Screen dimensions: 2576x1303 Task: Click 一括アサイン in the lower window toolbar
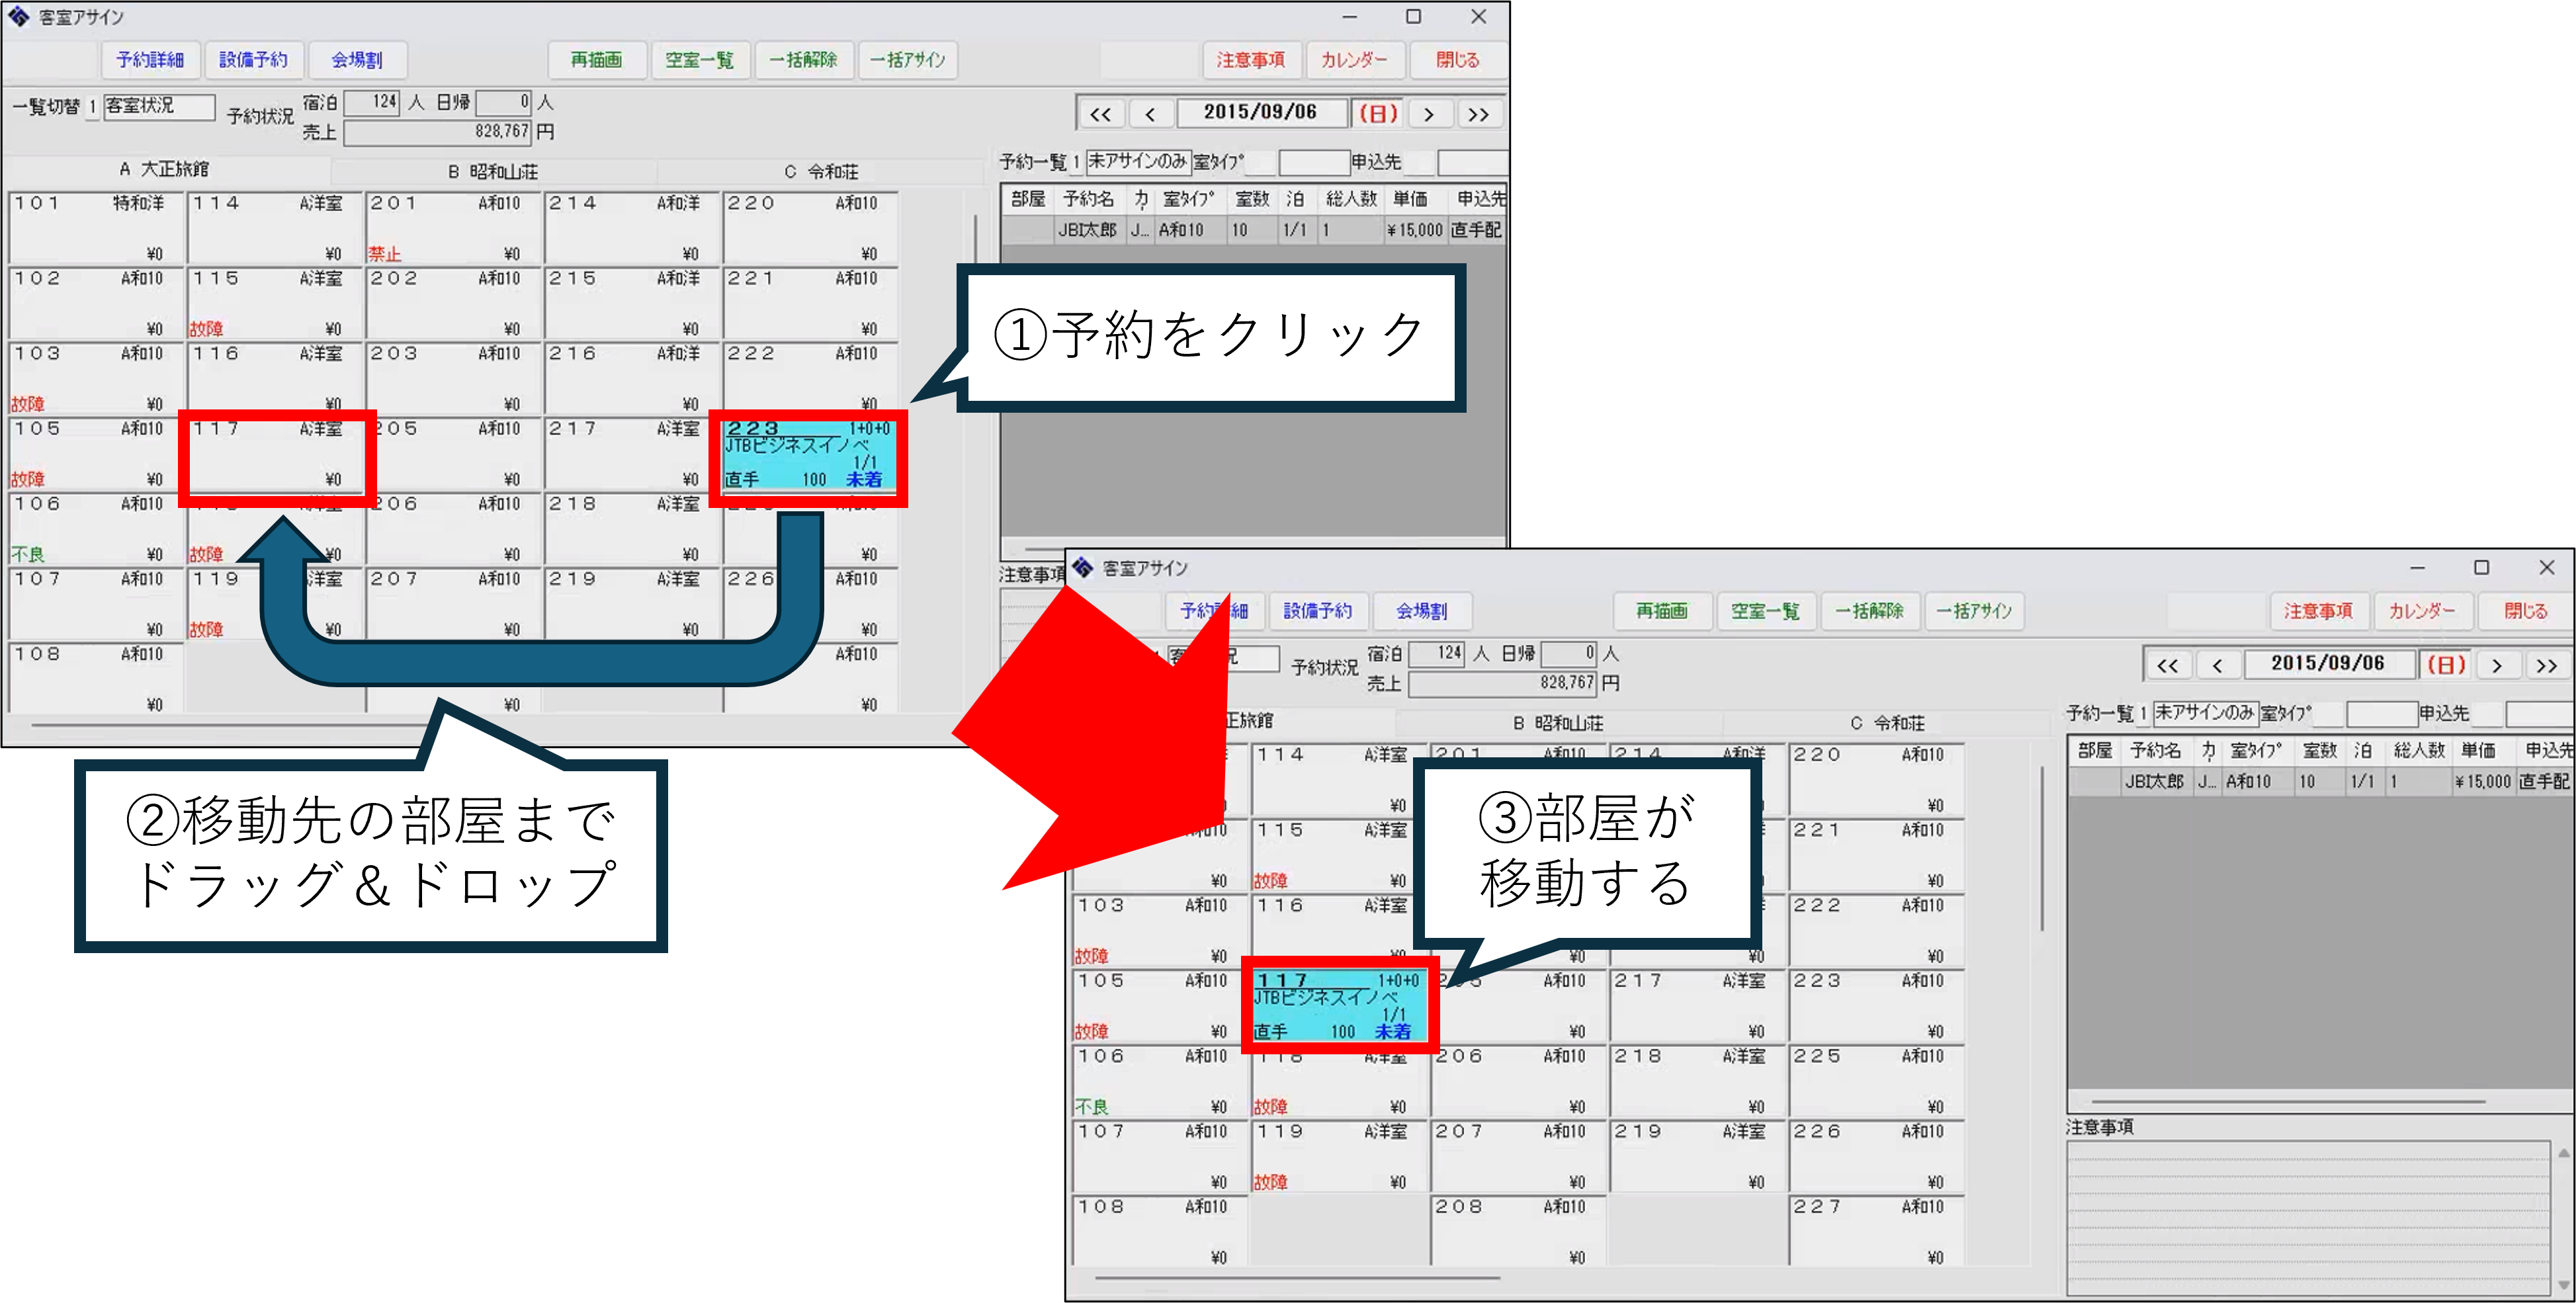point(1974,611)
